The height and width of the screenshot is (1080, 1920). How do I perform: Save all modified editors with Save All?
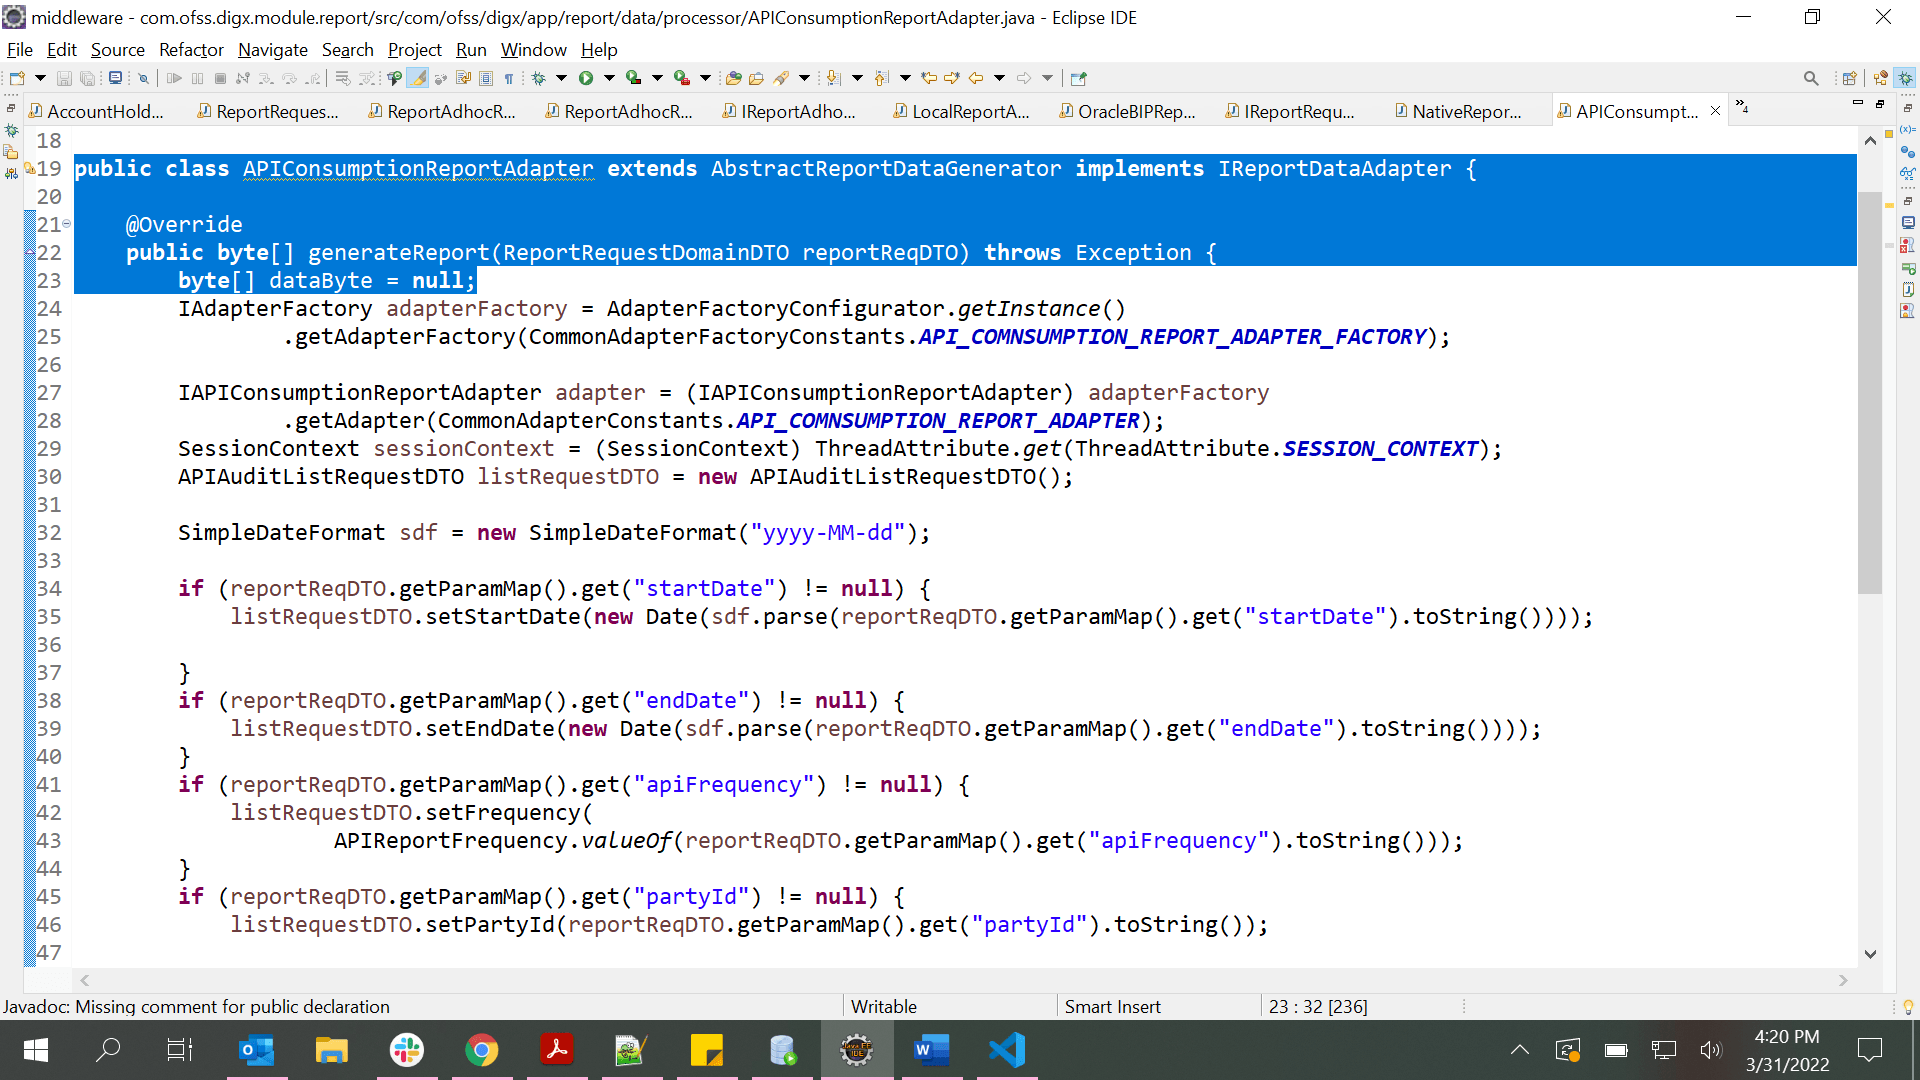pyautogui.click(x=88, y=77)
